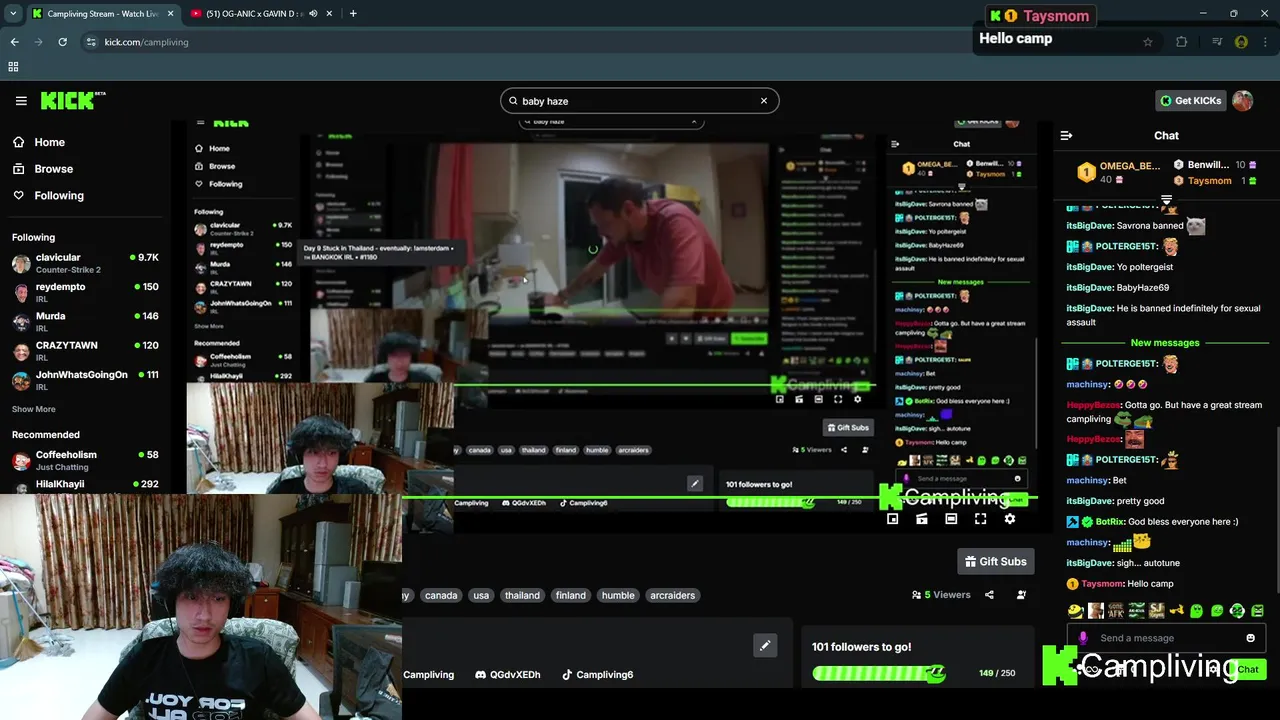Open JohnWhatsGoingOn channel in the left sidebar list
This screenshot has height=720, width=1280.
[x=85, y=380]
